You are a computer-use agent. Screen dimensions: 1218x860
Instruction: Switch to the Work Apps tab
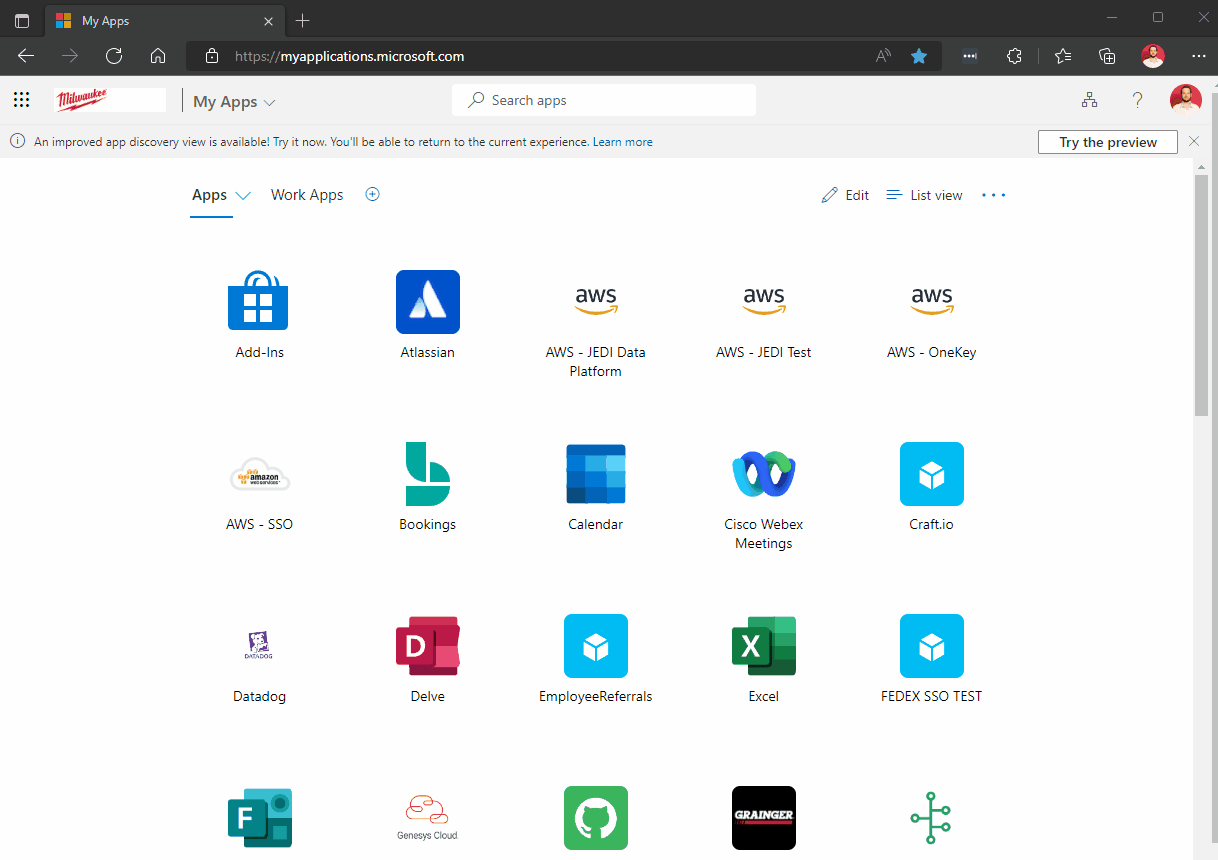pos(307,195)
